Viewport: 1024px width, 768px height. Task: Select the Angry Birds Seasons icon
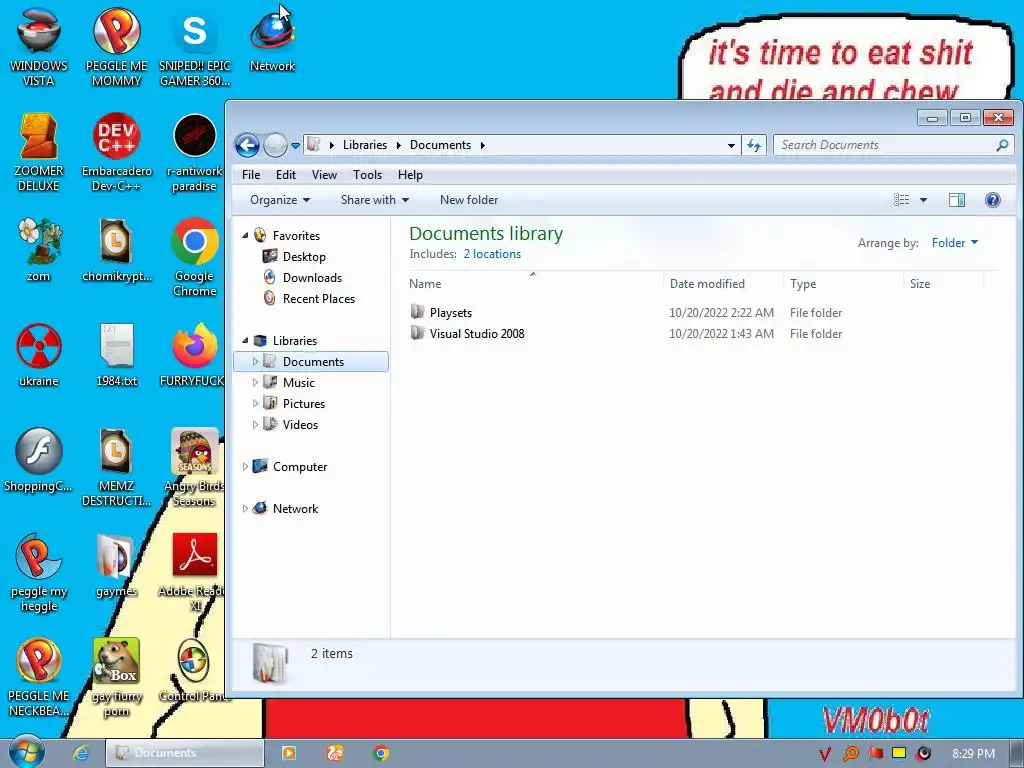[195, 468]
